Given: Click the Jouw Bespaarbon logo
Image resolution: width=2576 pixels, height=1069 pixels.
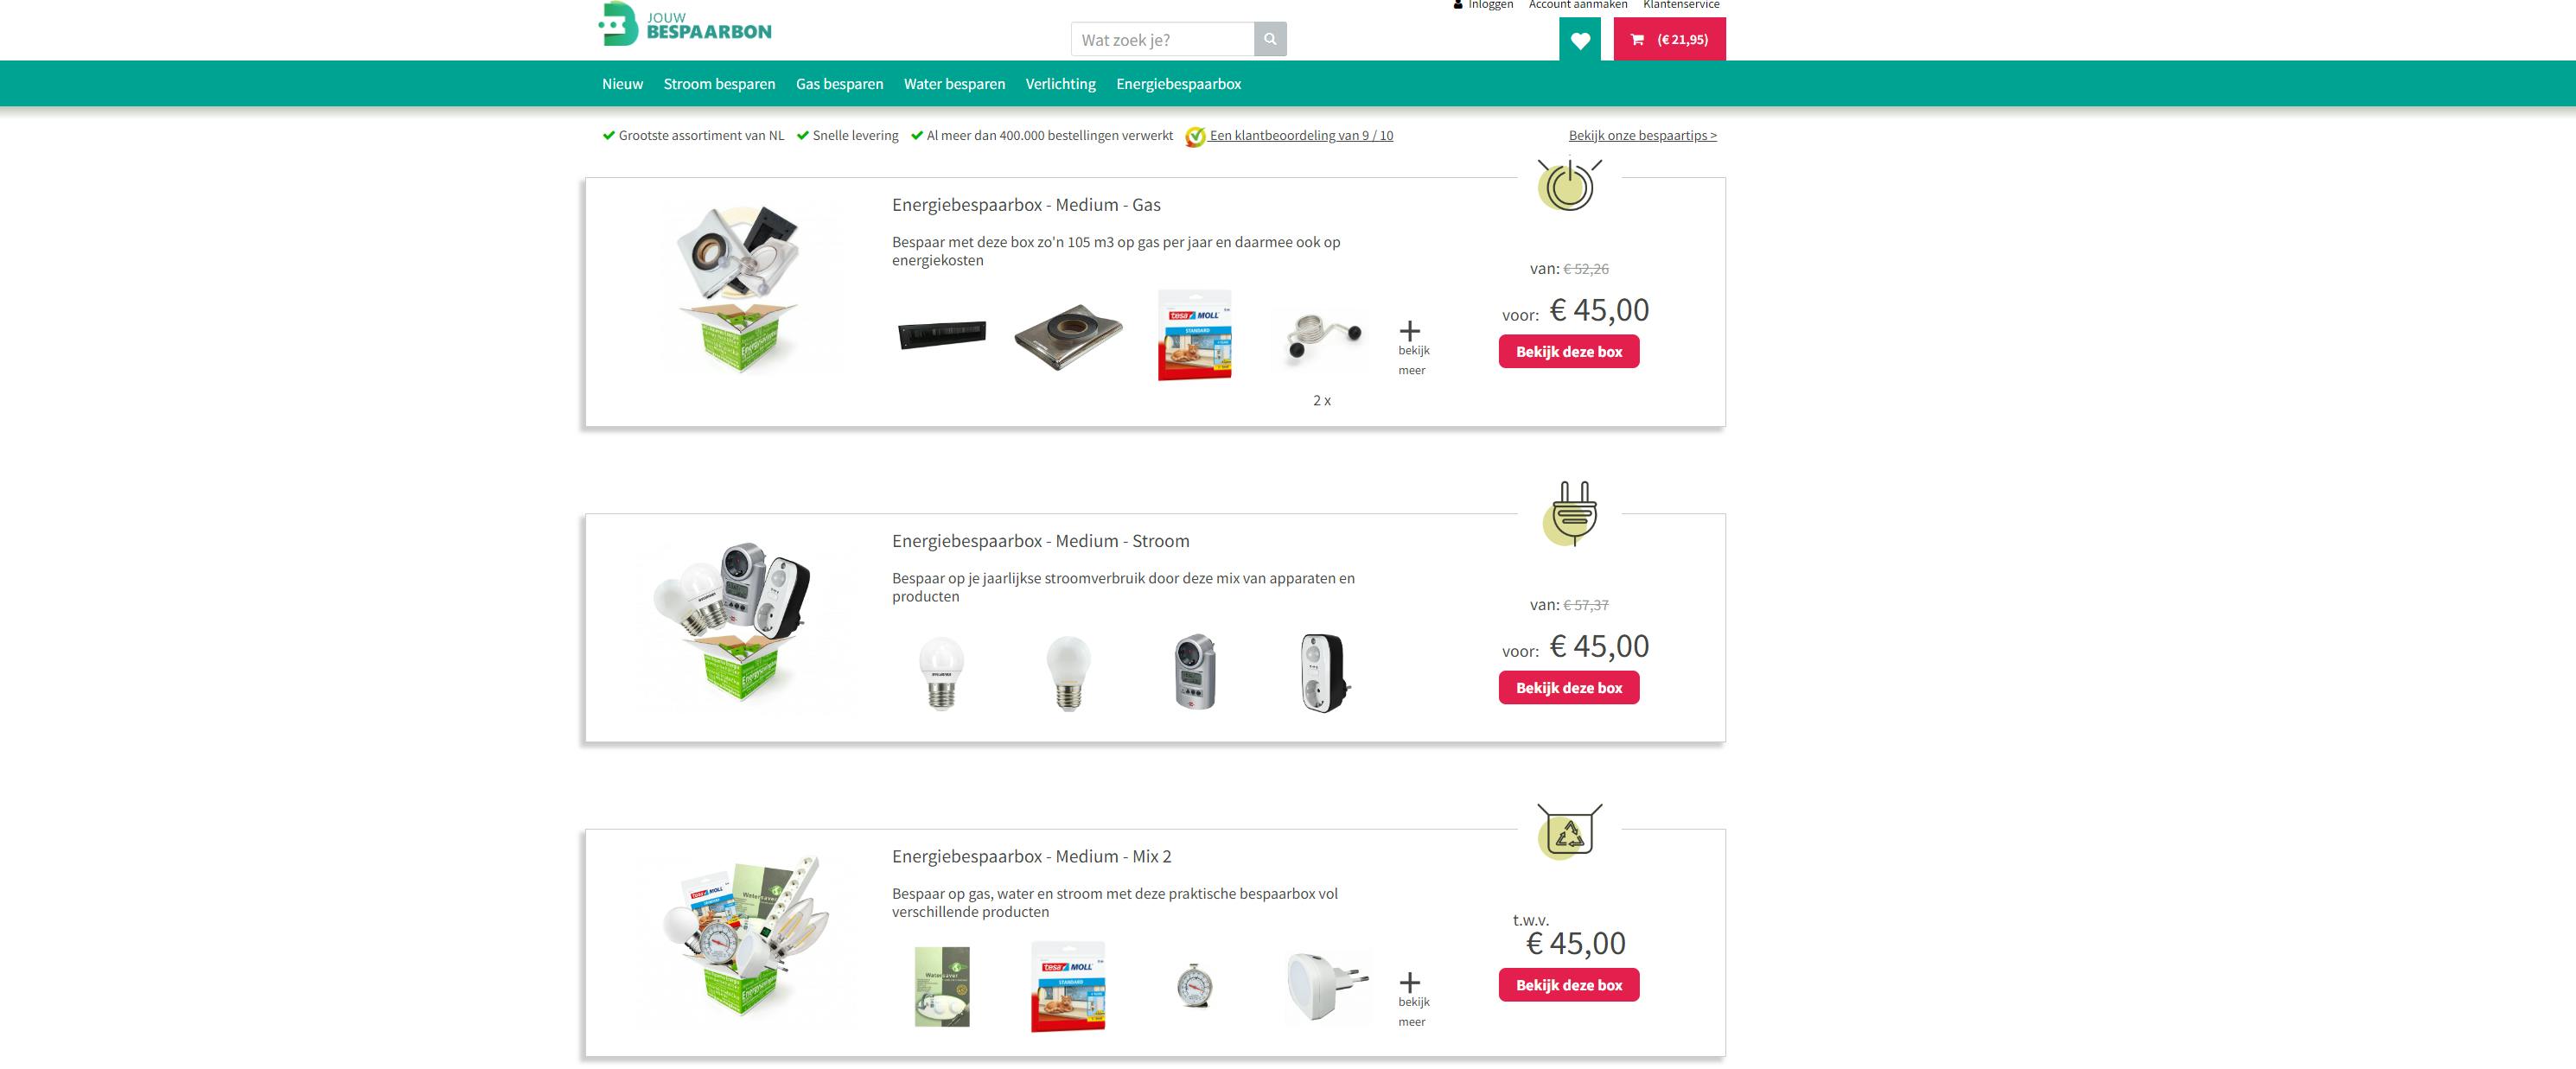Looking at the screenshot, I should [x=685, y=24].
